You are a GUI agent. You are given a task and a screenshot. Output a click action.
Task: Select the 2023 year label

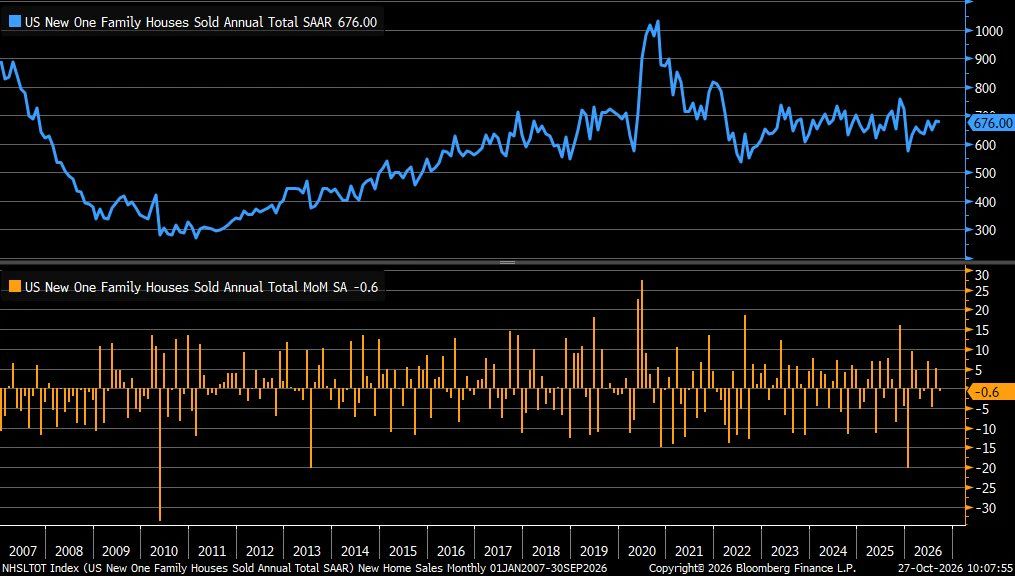tap(785, 551)
